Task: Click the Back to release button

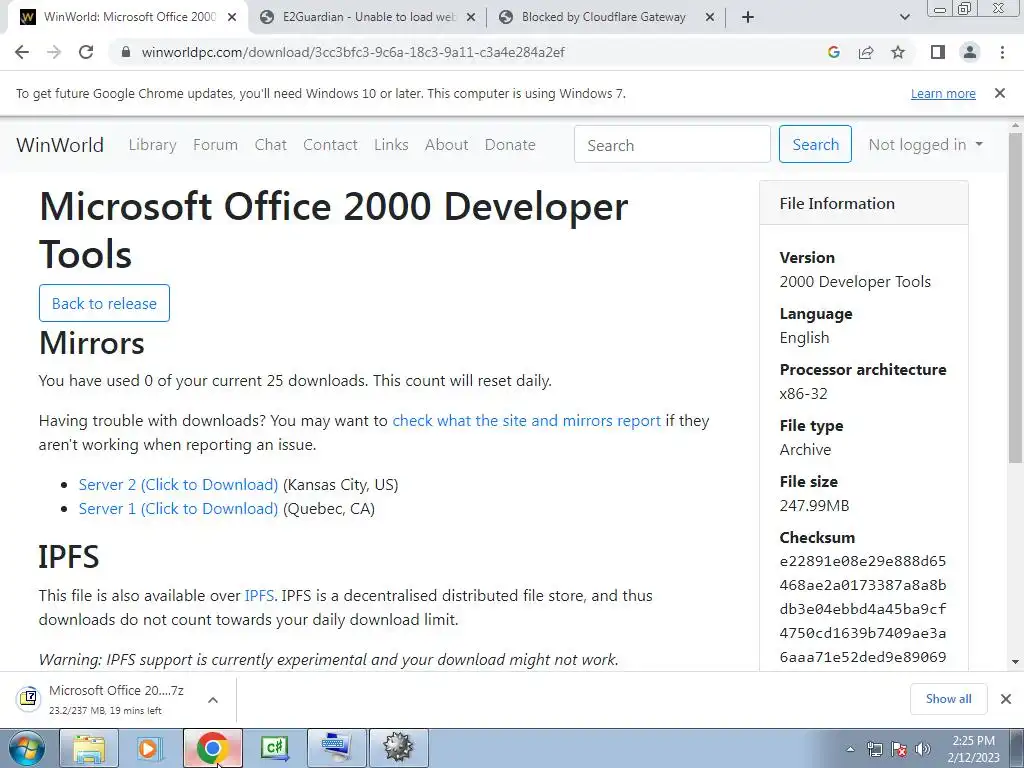Action: [x=104, y=303]
